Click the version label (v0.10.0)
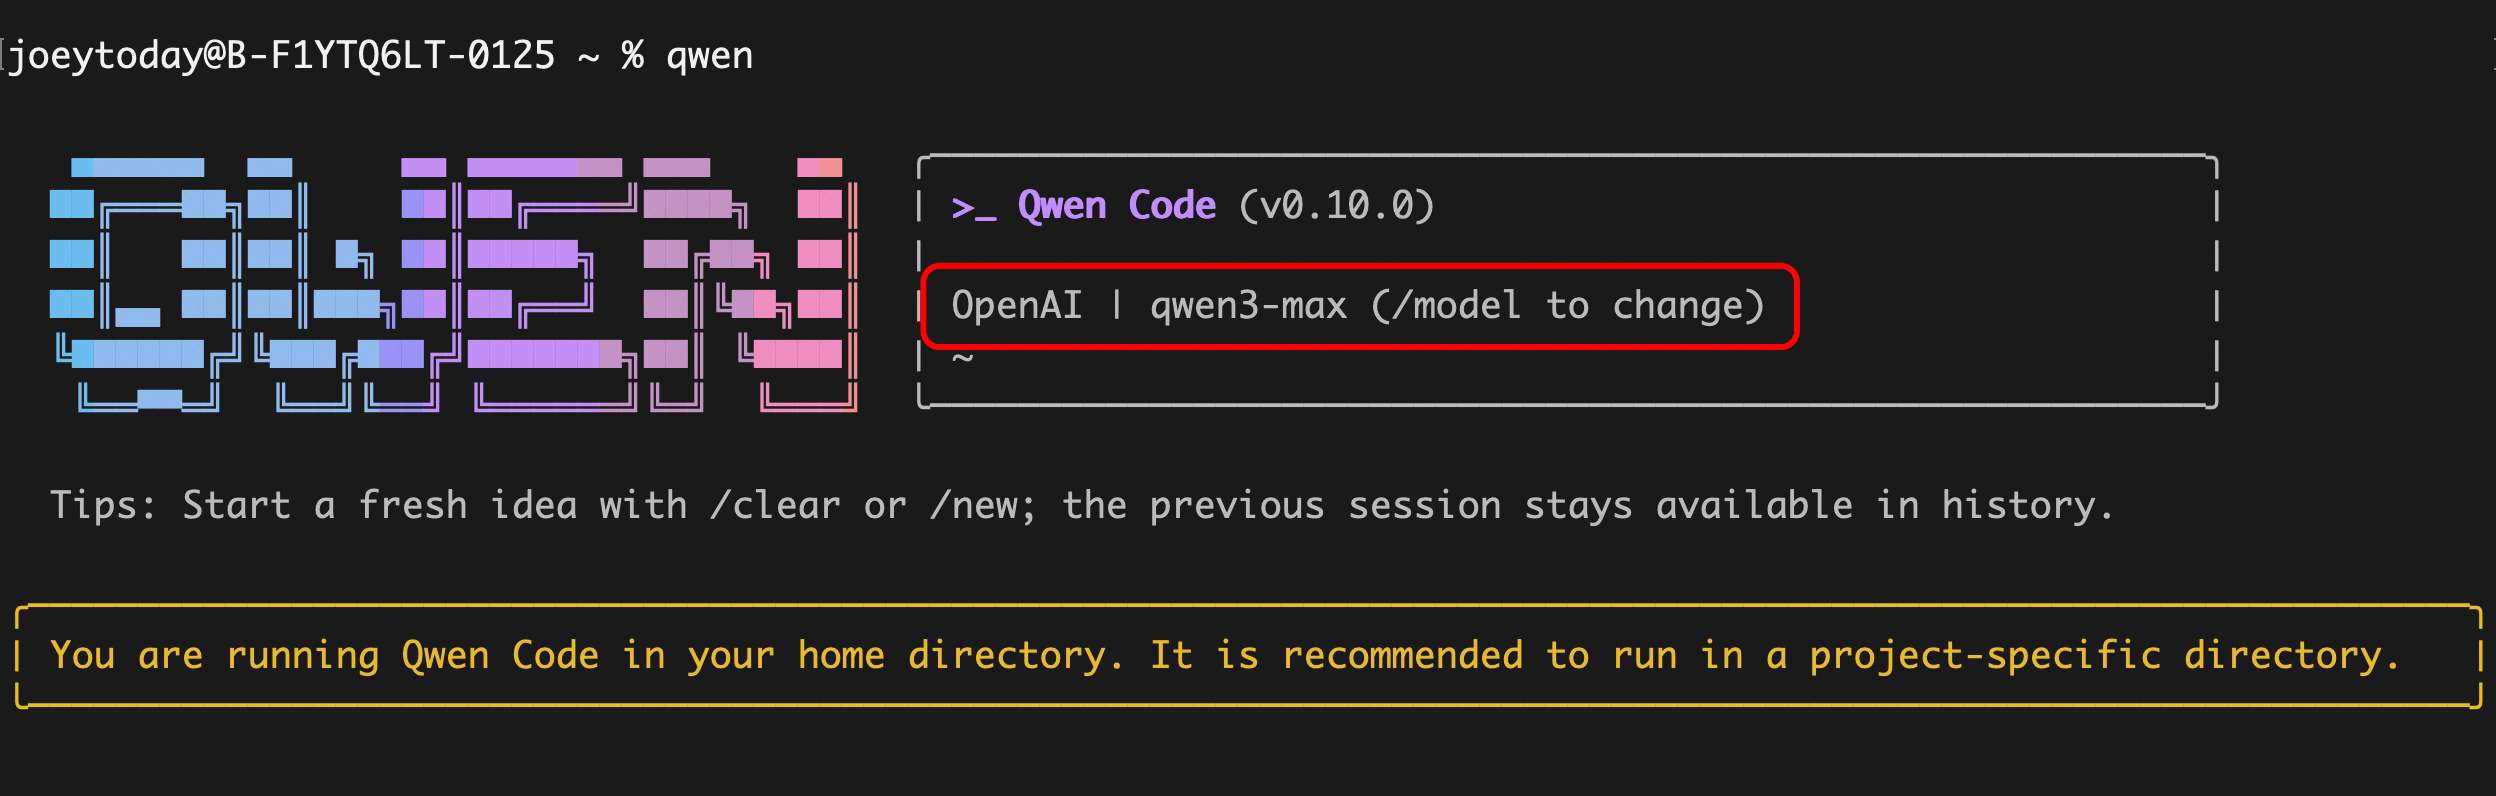 click(1336, 206)
